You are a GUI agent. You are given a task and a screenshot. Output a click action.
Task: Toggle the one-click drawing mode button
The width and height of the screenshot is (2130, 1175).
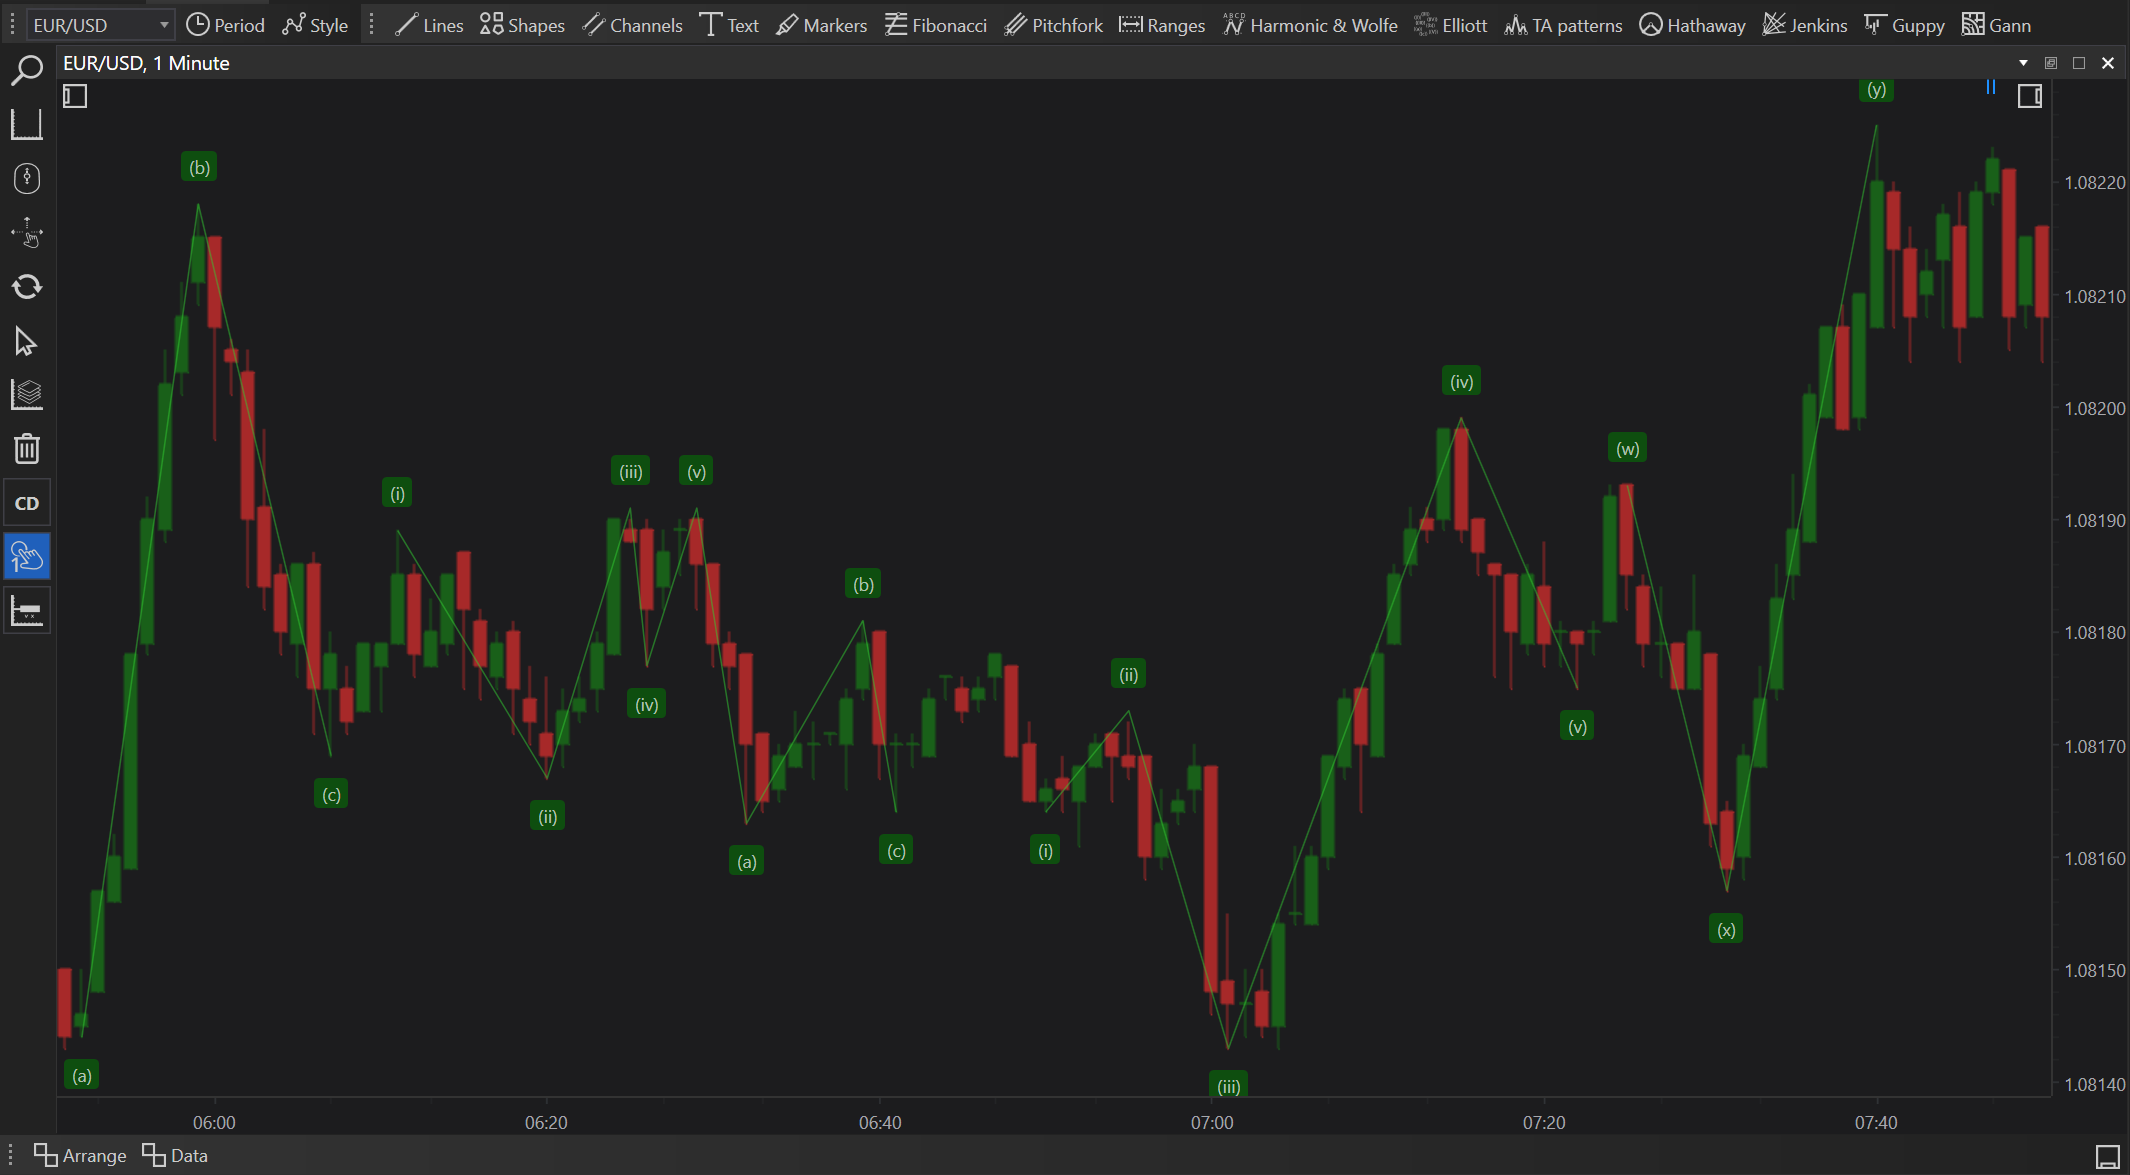[x=27, y=557]
